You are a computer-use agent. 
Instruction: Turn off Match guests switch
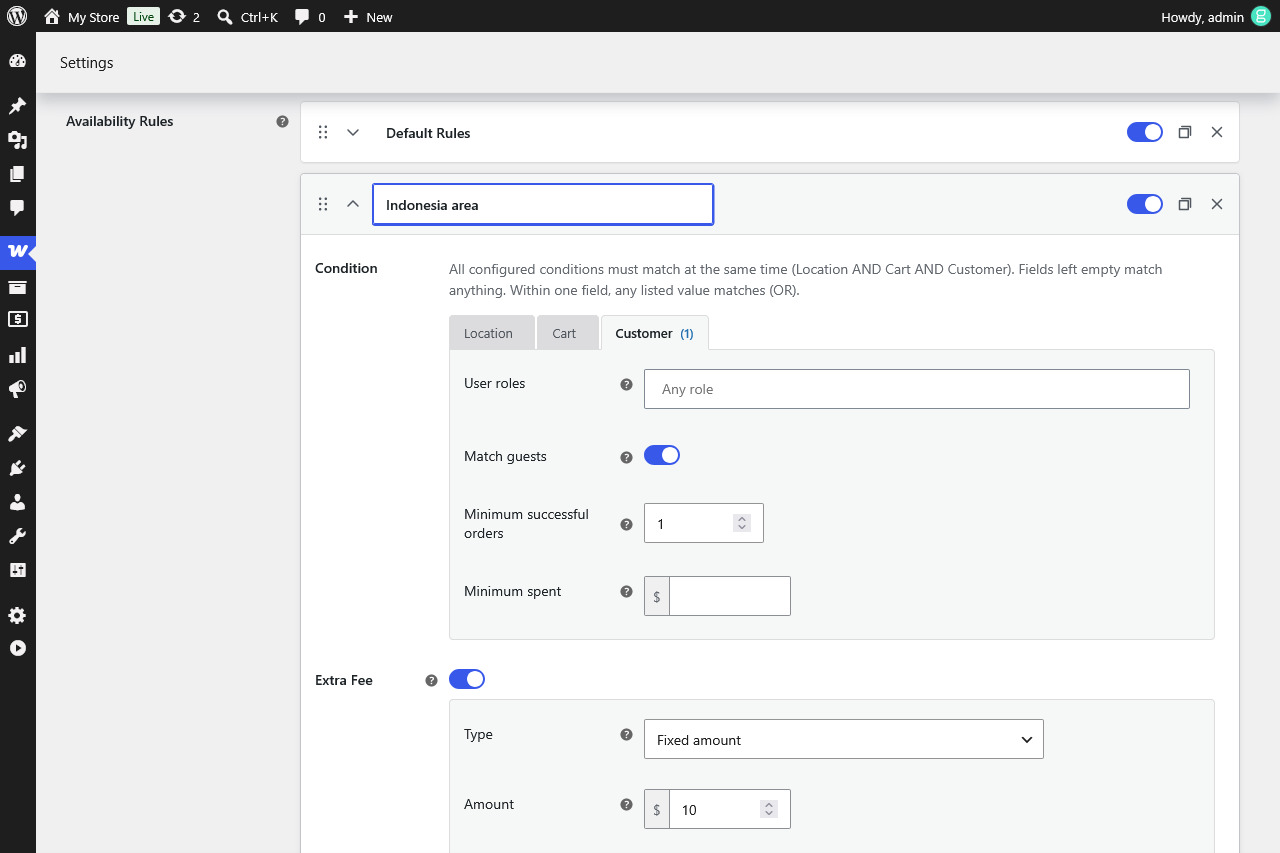(662, 455)
